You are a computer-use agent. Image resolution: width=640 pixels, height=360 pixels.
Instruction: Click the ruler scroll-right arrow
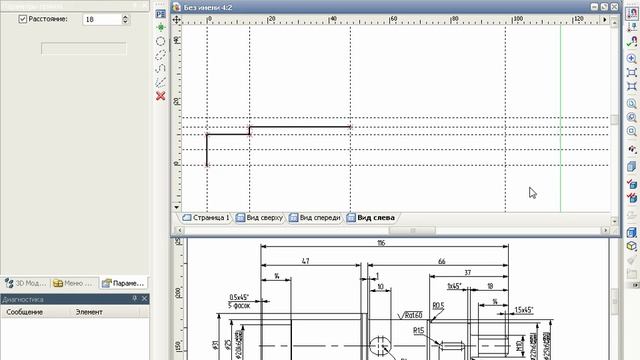point(605,19)
